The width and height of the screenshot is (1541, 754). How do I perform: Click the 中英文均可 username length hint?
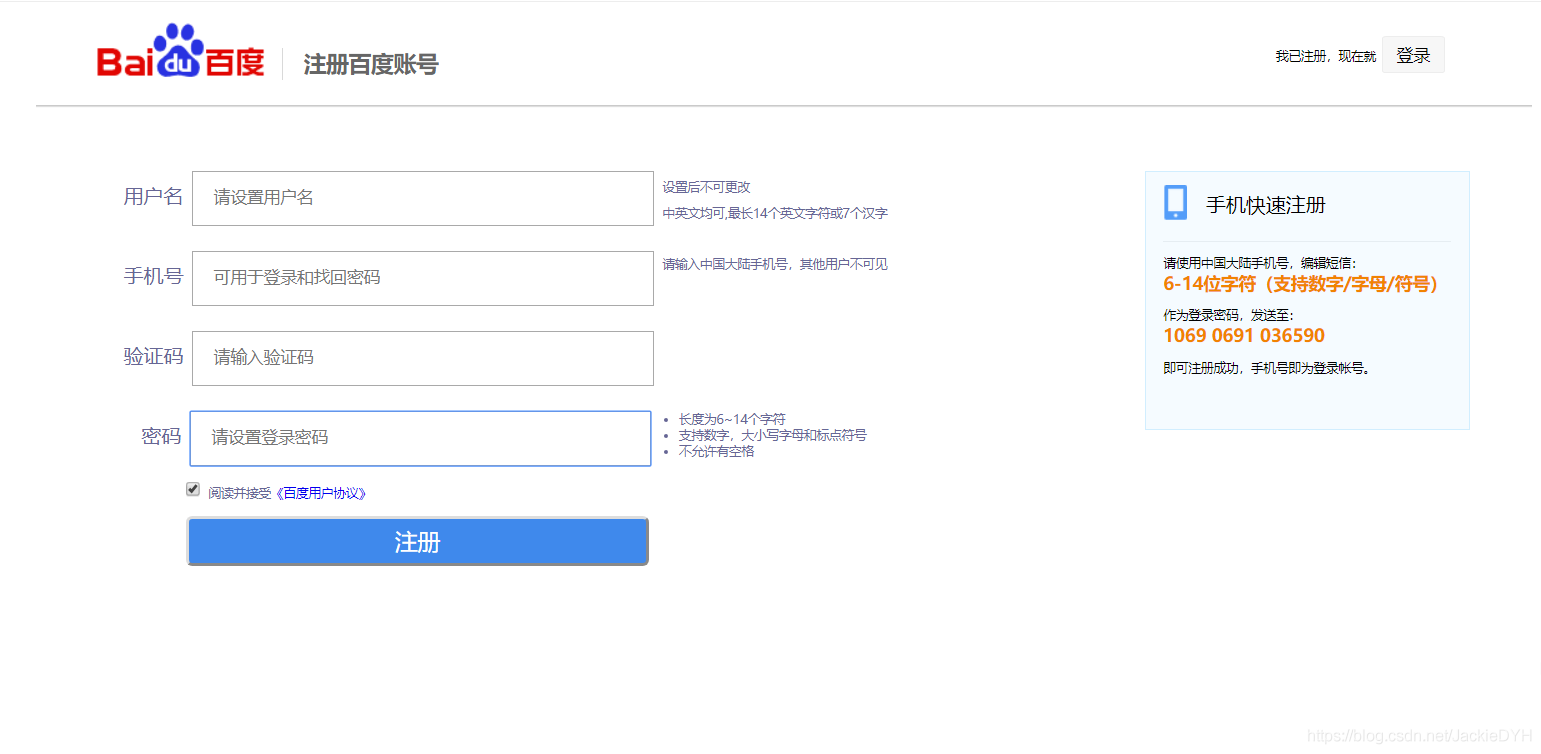point(775,213)
